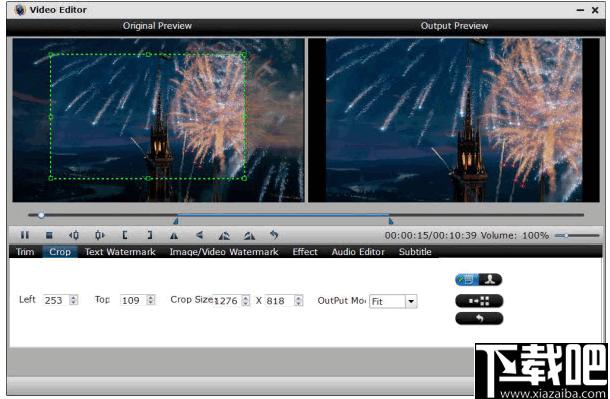This screenshot has height=399, width=610.
Task: Click the playback position knob on seek bar
Action: tap(41, 215)
